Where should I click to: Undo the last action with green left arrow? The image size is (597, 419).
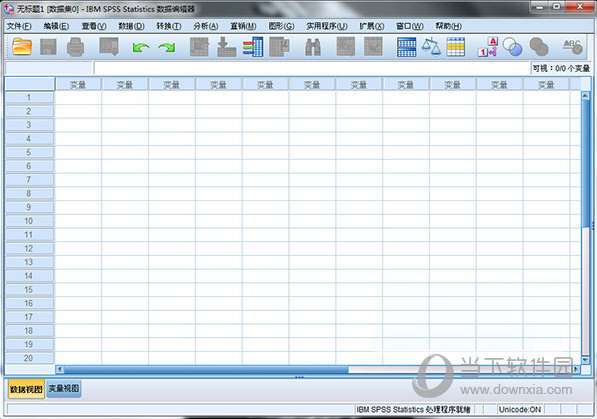(x=141, y=48)
